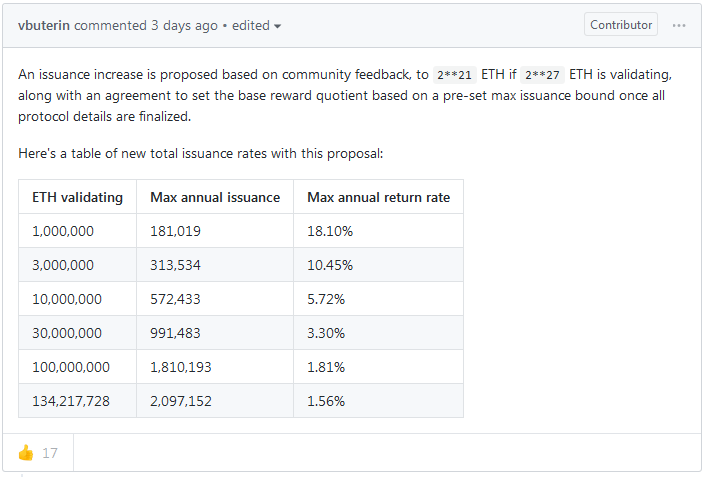Open the three-dot comment options menu
The height and width of the screenshot is (477, 704).
[x=679, y=25]
